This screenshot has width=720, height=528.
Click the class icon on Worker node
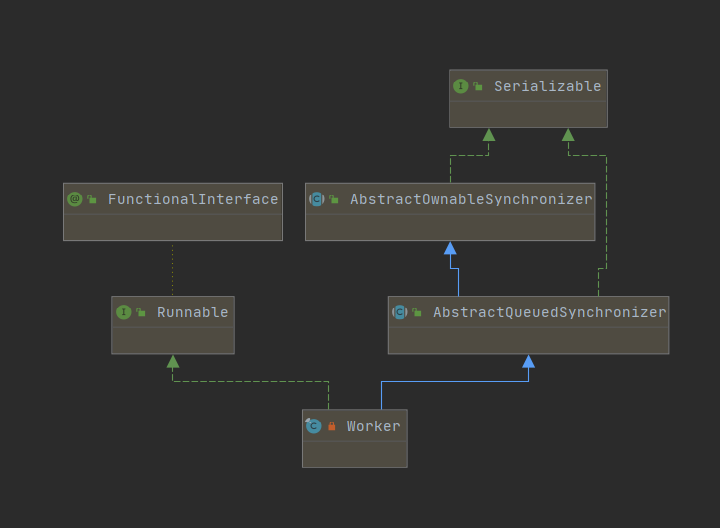coord(314,426)
